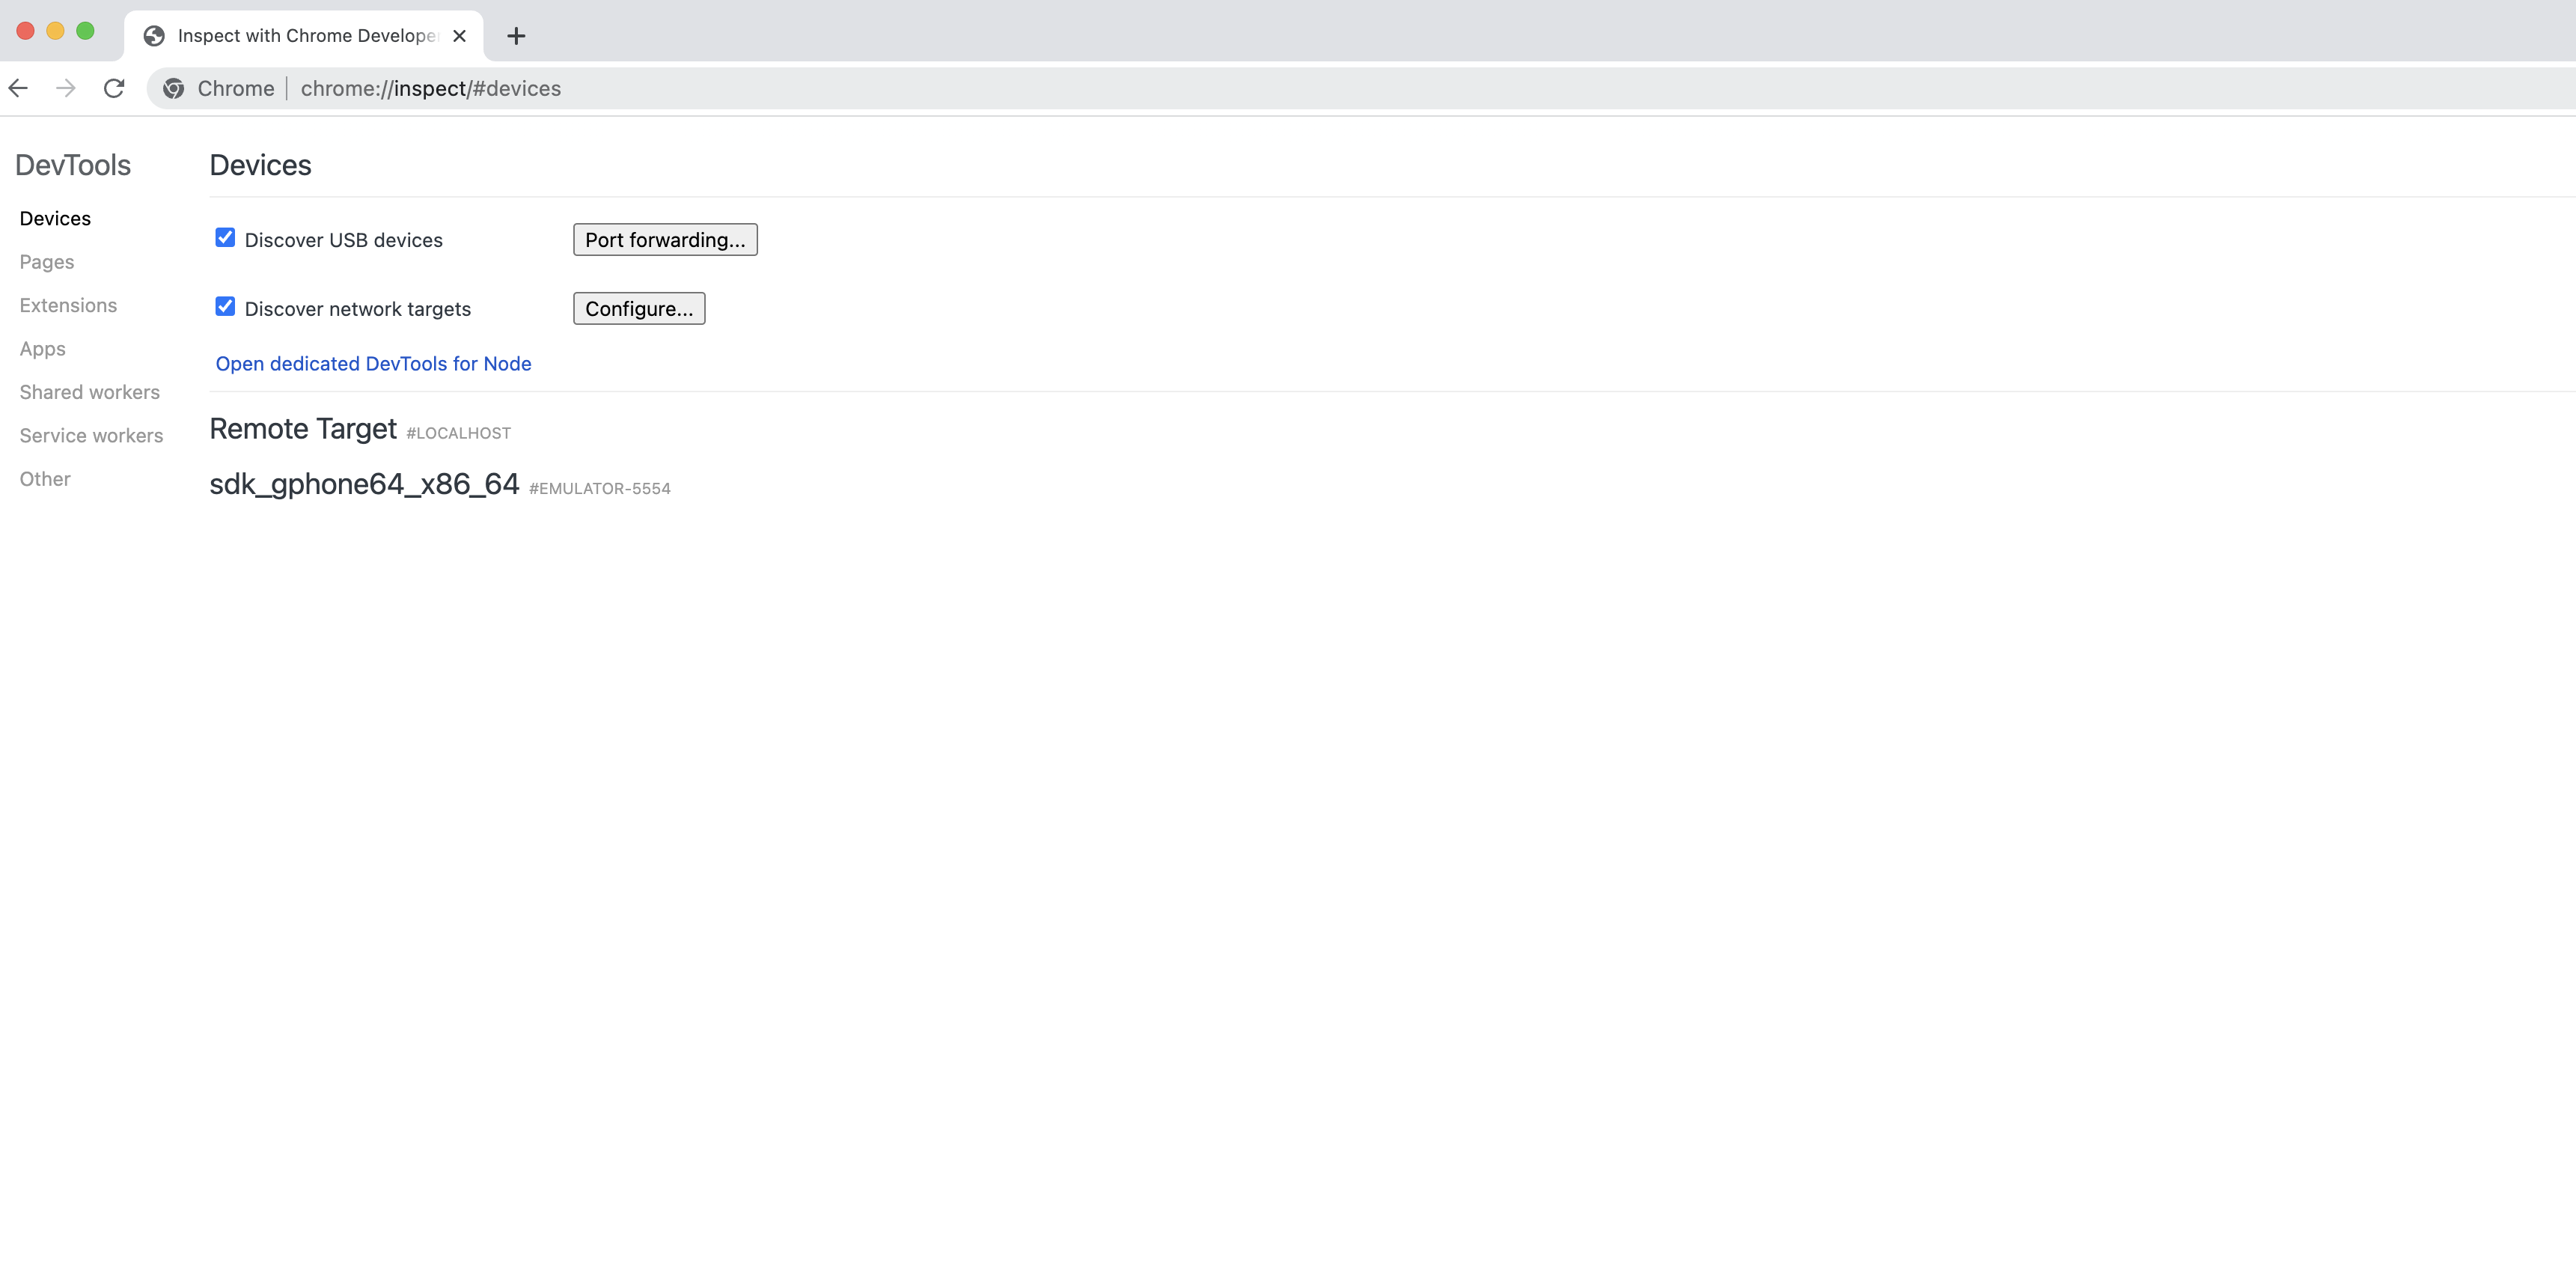Click the Chrome icon in the address bar
2576x1286 pixels.
(x=174, y=88)
